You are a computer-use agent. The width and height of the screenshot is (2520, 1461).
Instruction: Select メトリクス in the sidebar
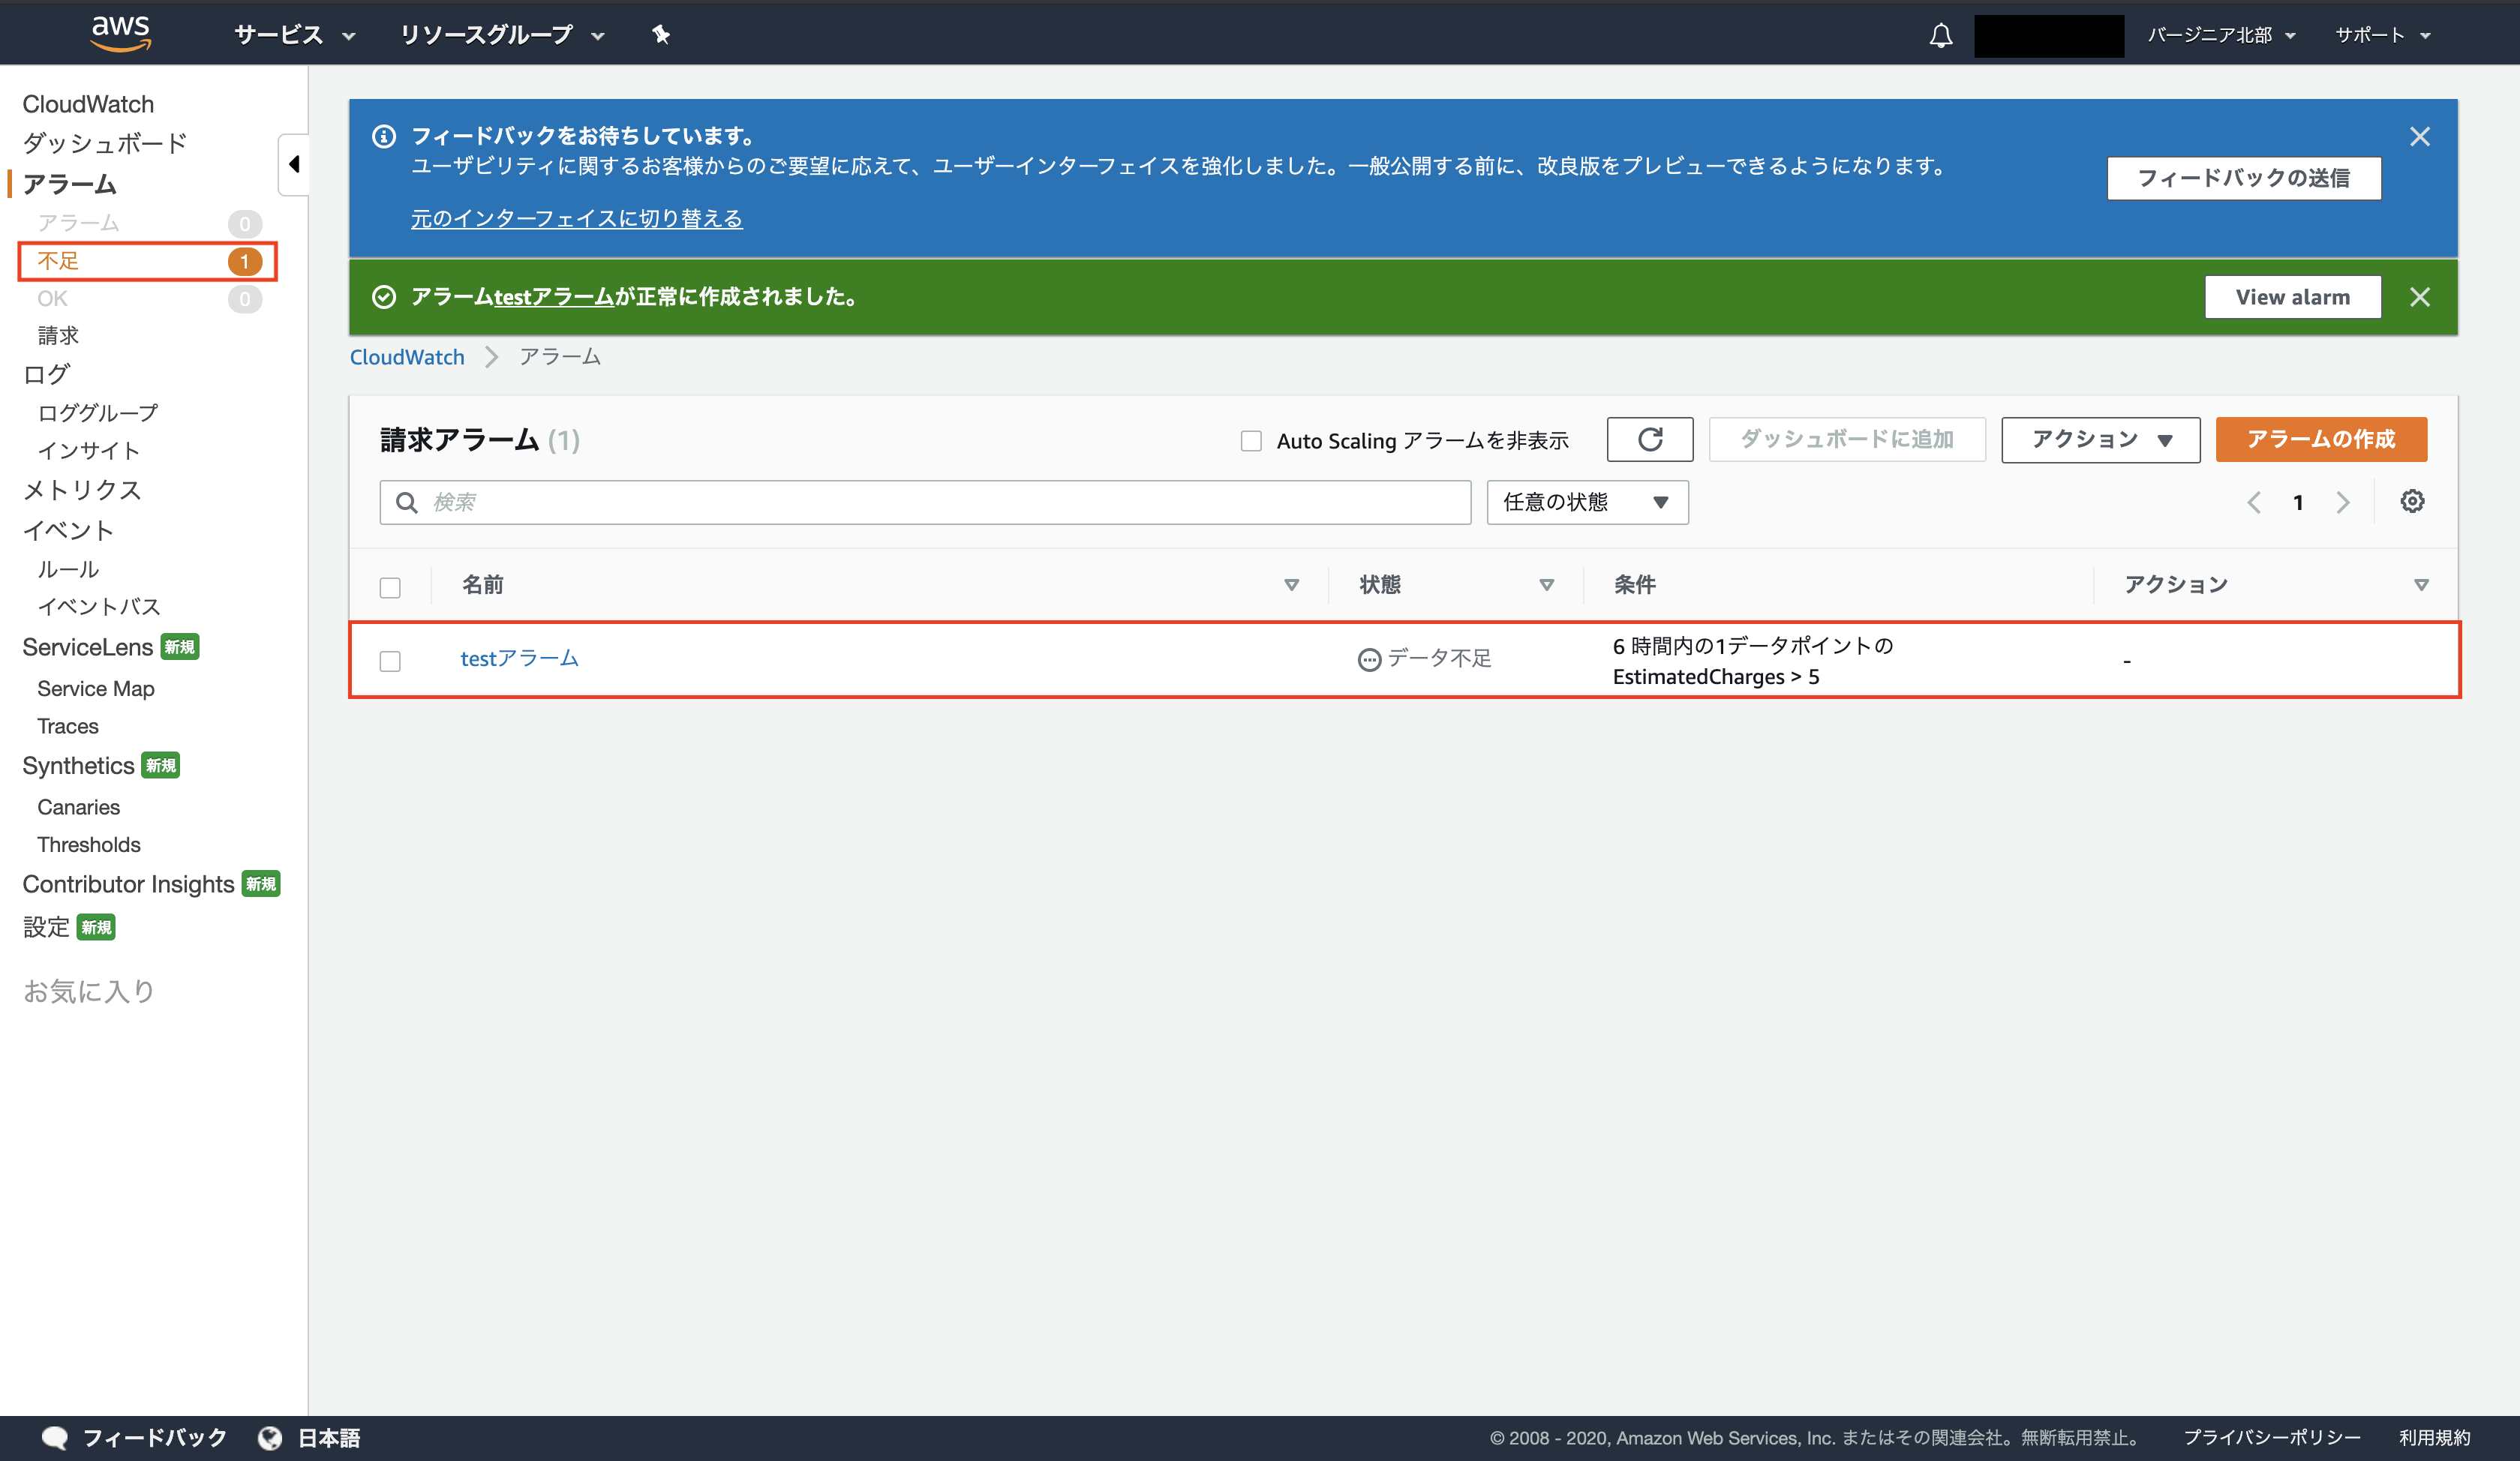(x=82, y=490)
